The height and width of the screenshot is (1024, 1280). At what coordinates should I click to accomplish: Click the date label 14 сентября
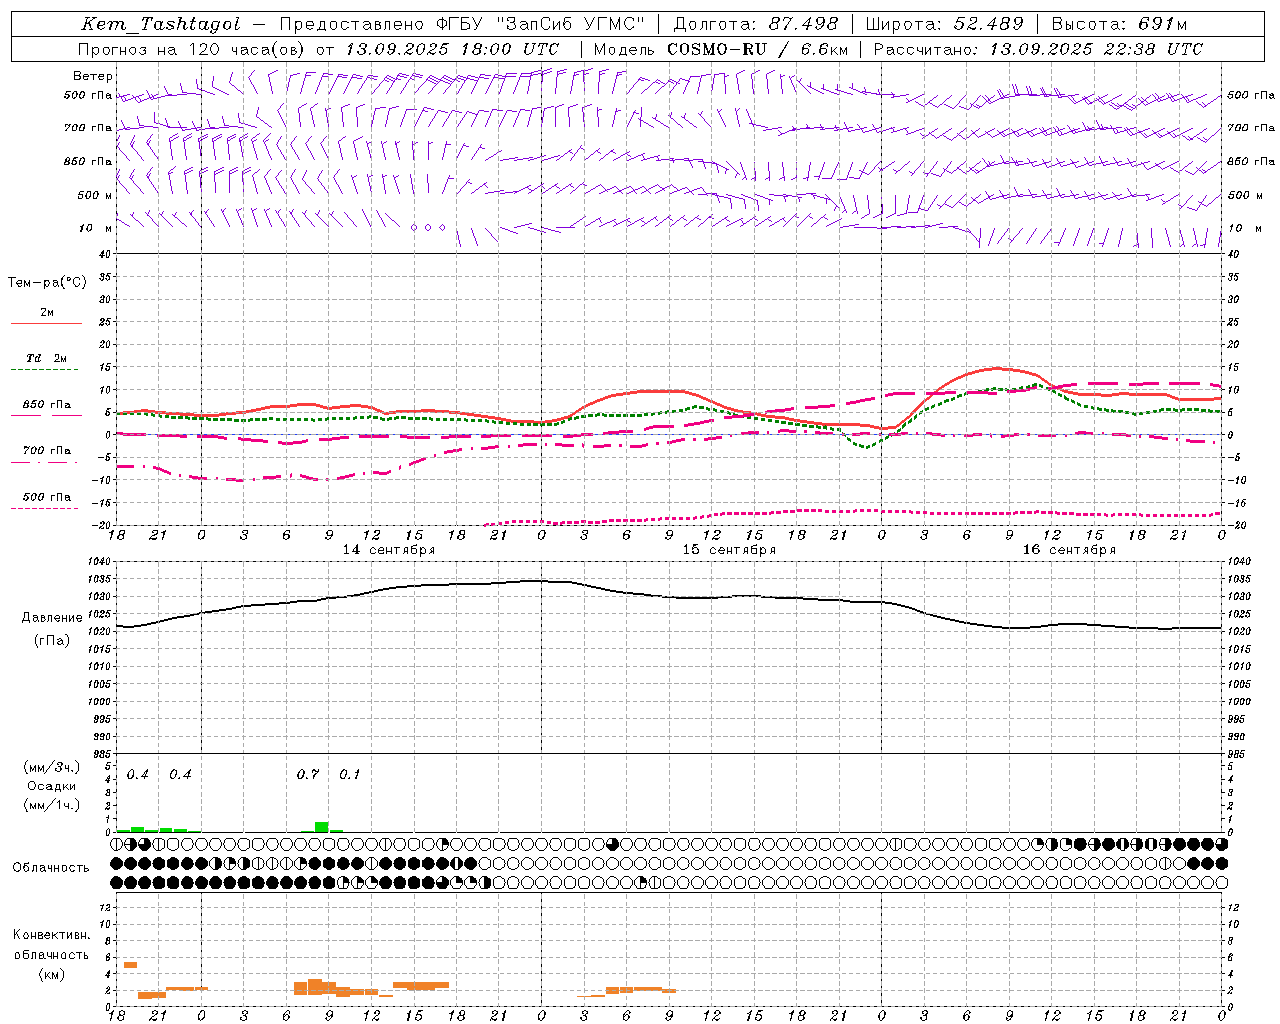coord(389,550)
